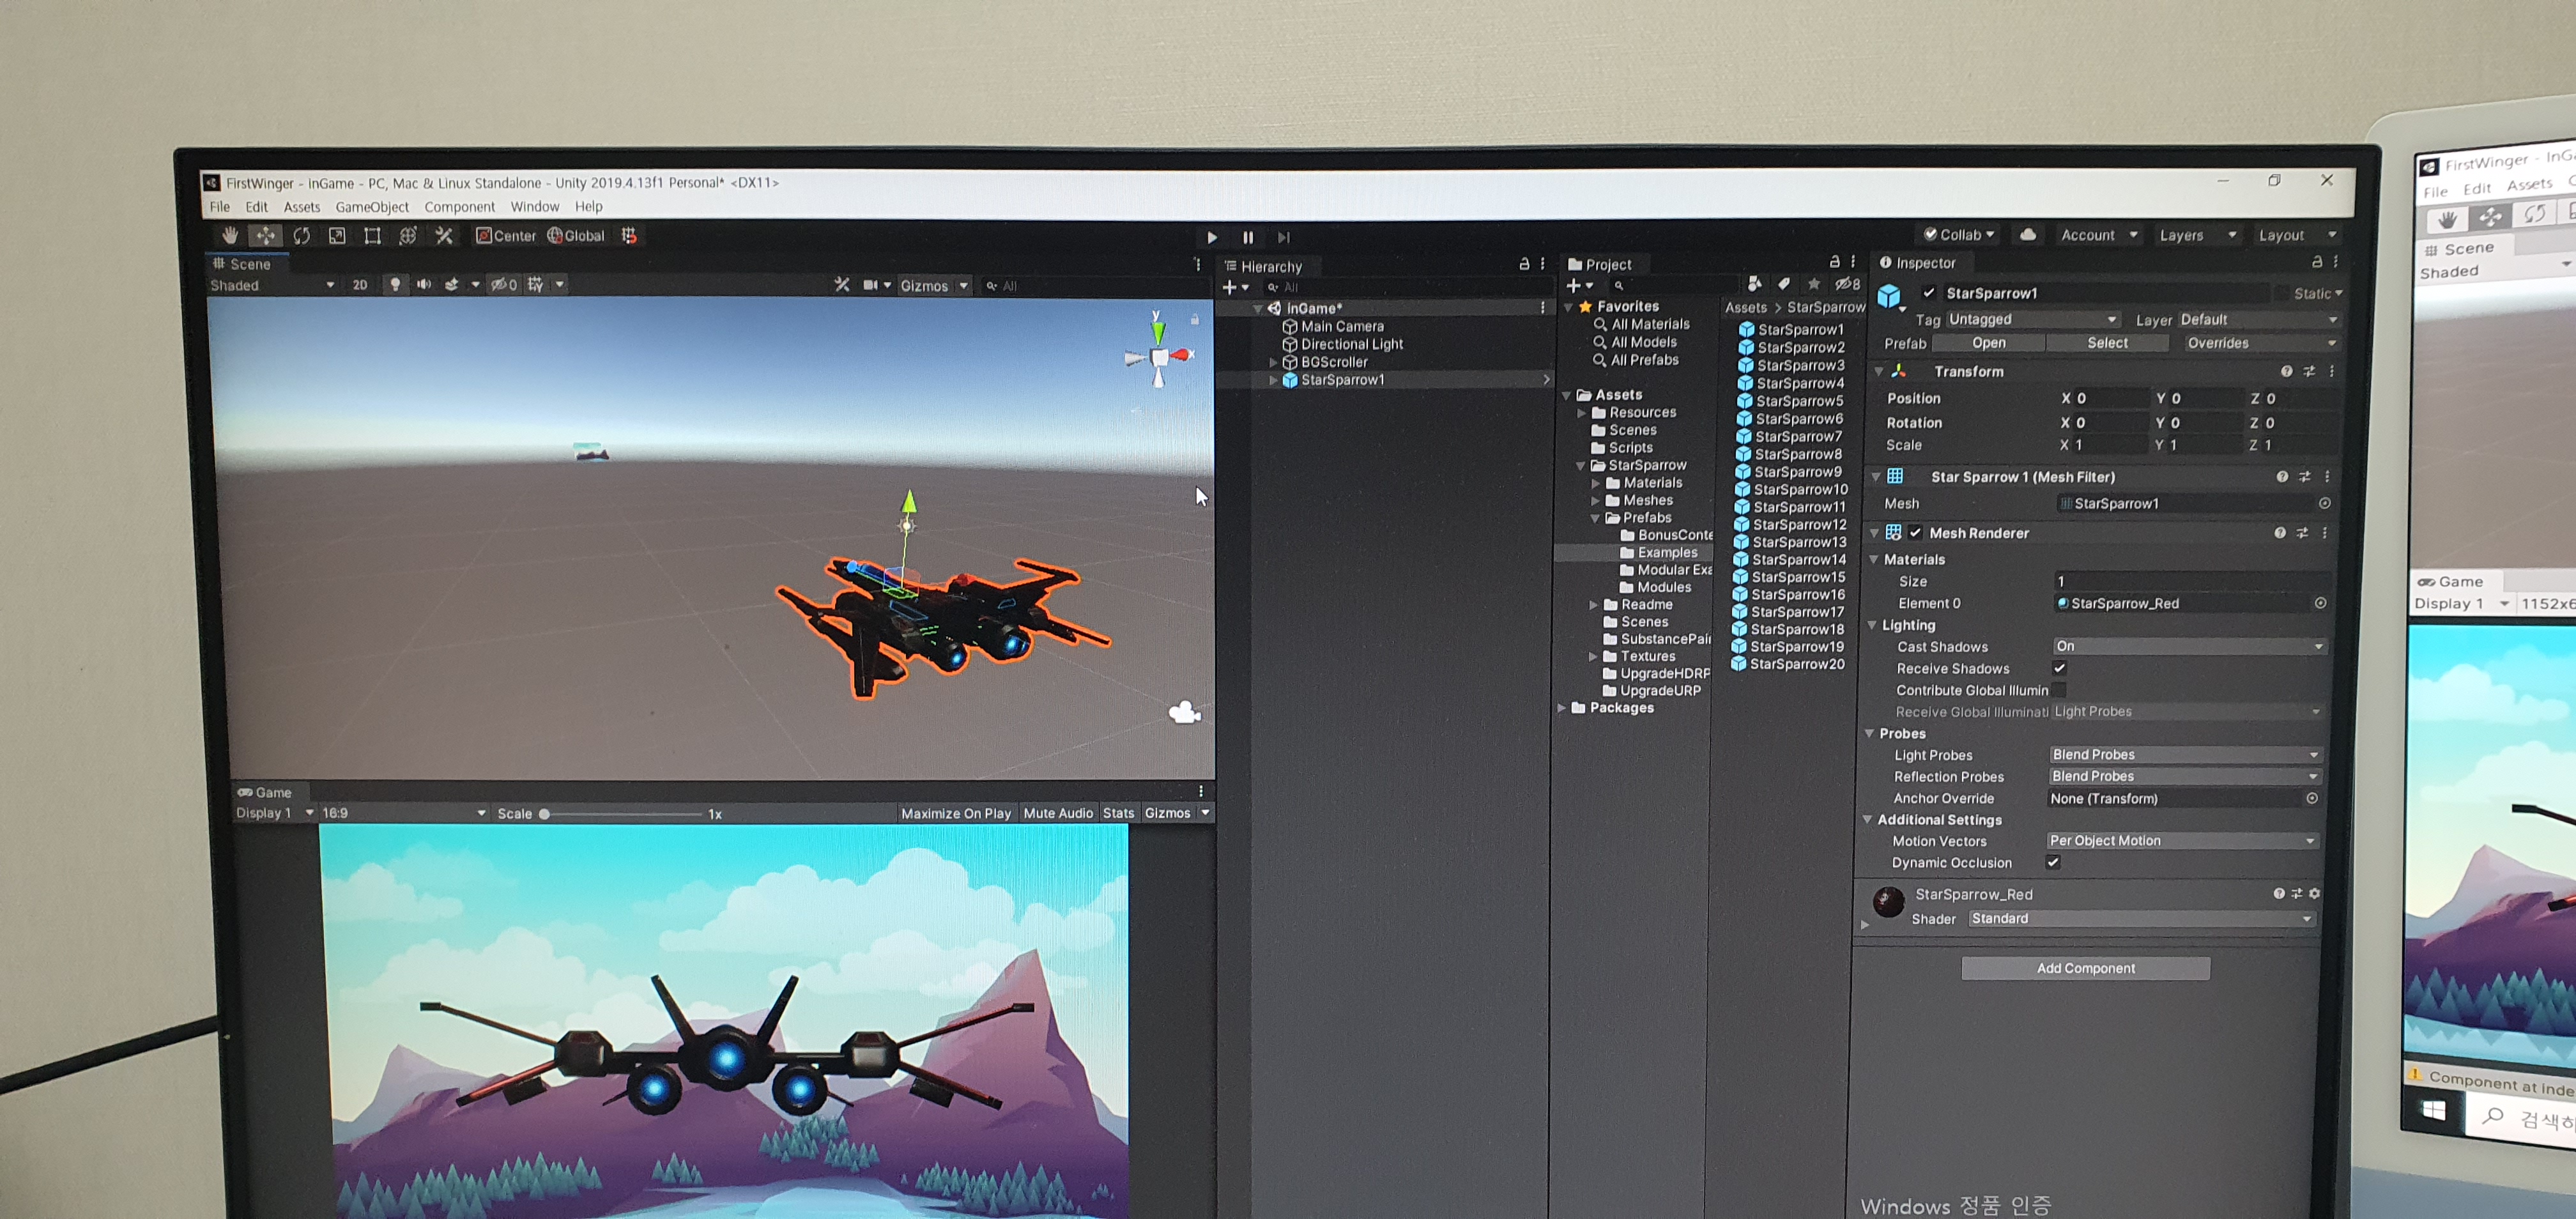Click the Add Component button
Screen dimensions: 2576x1219
click(x=2085, y=968)
